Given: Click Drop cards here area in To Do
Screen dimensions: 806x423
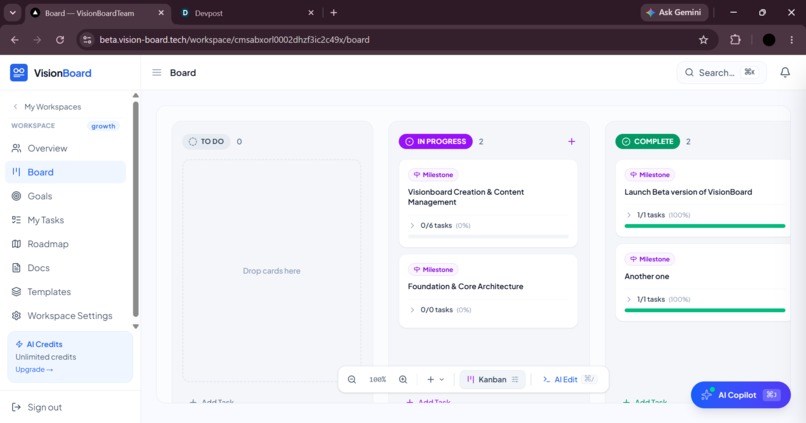Looking at the screenshot, I should (271, 271).
